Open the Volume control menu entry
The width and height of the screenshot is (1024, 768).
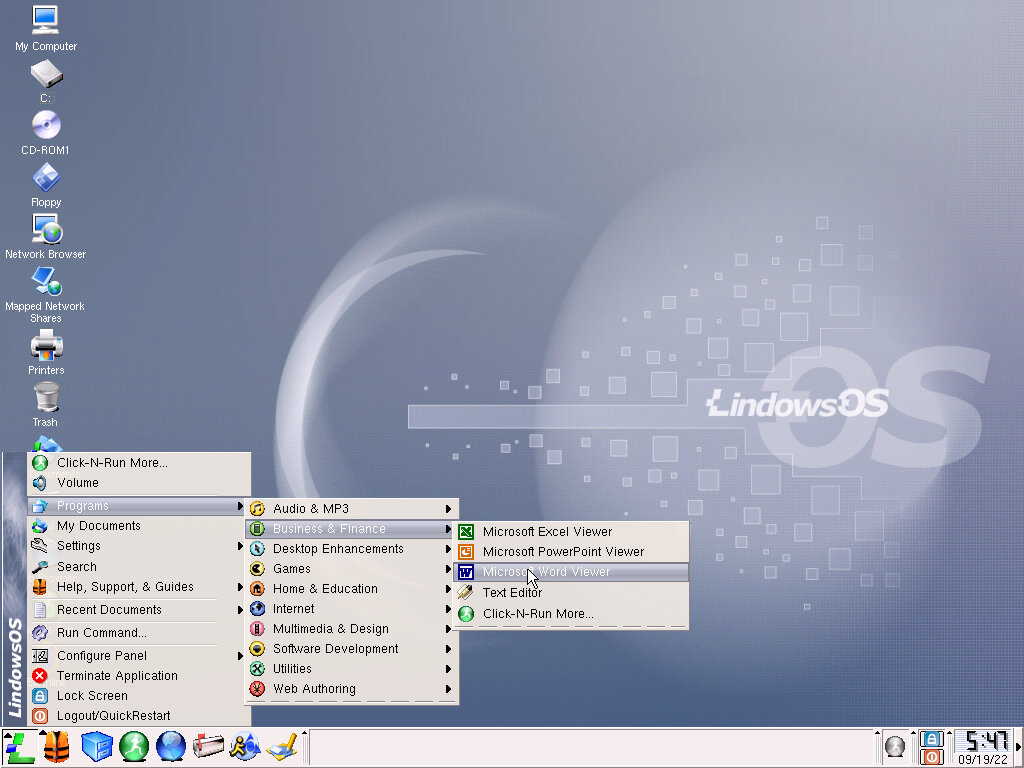coord(78,483)
